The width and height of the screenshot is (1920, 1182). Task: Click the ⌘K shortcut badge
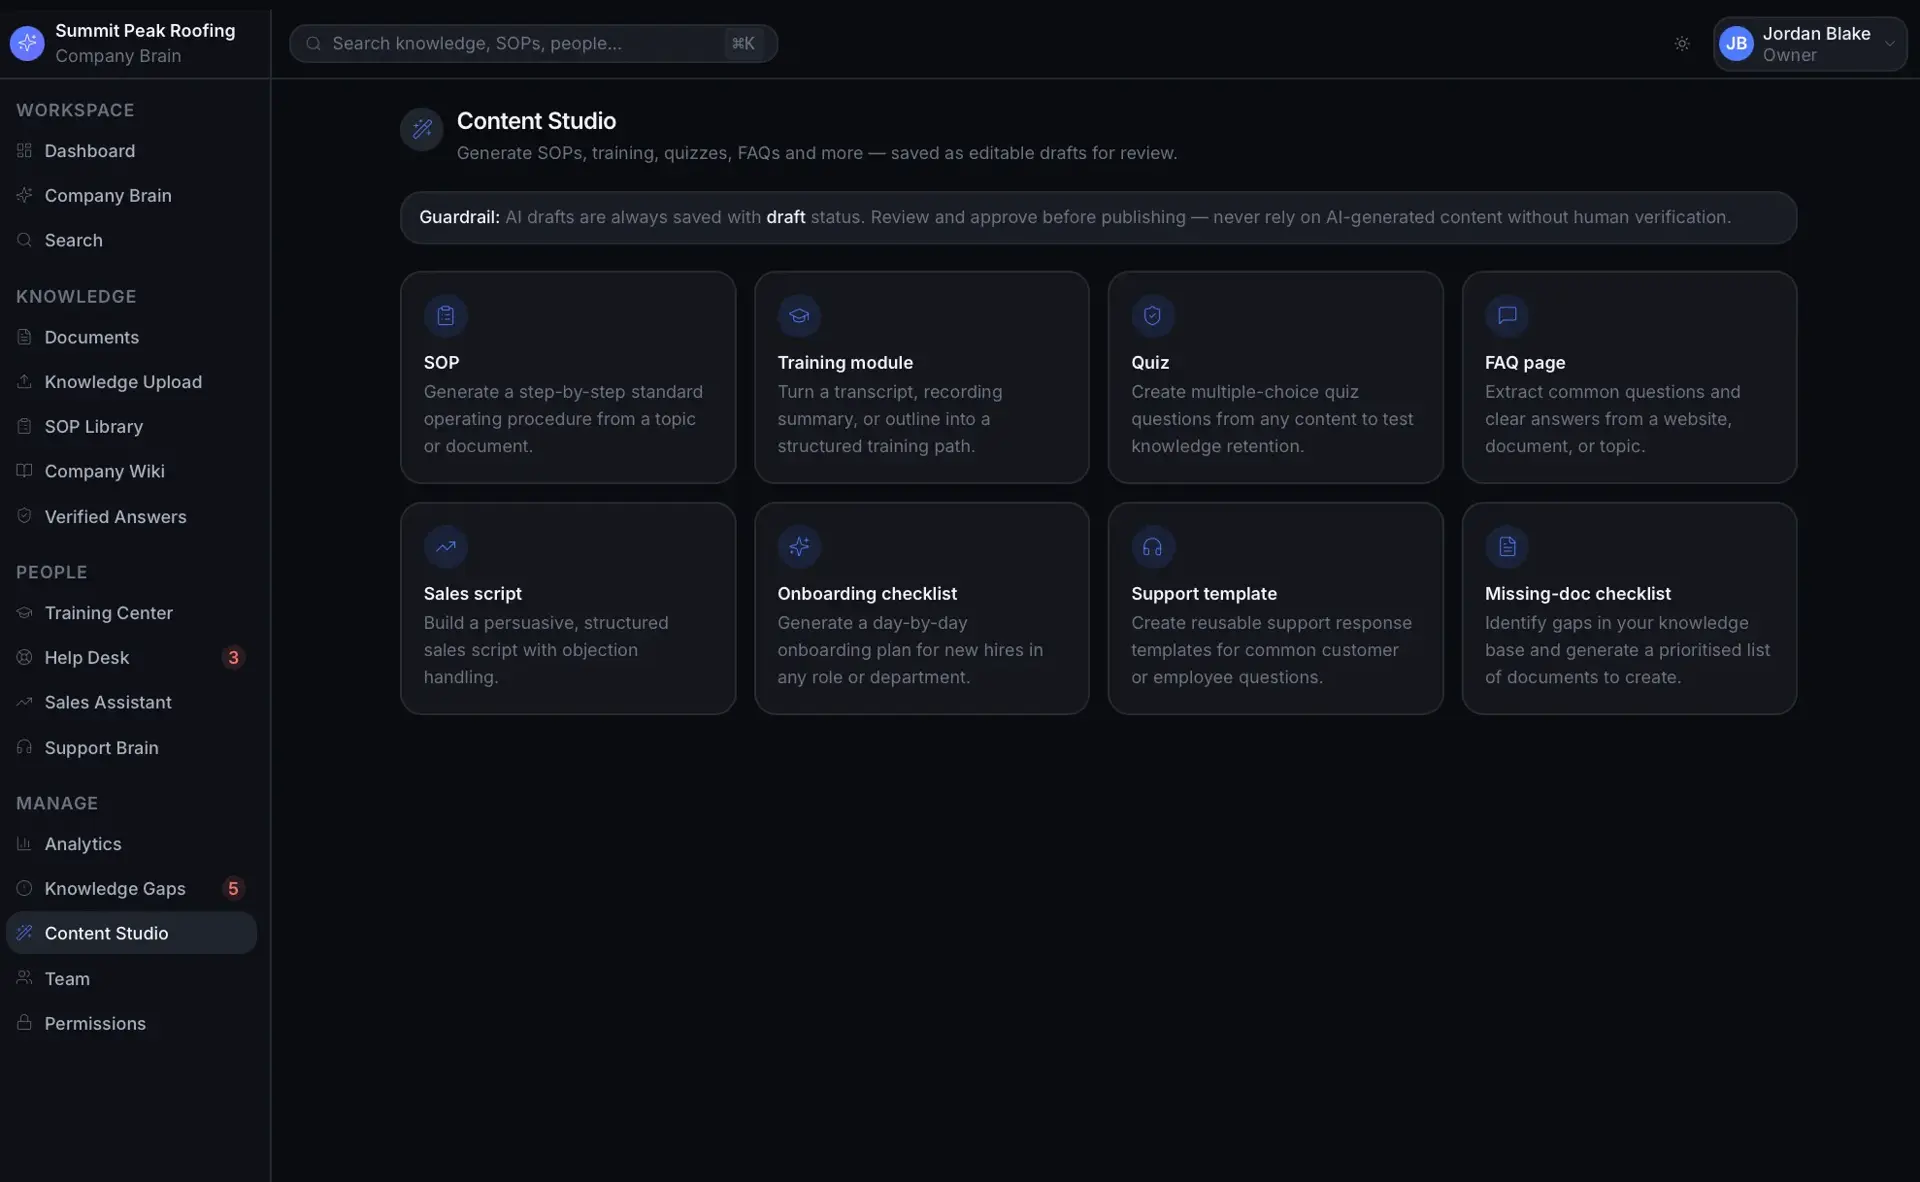click(x=743, y=44)
